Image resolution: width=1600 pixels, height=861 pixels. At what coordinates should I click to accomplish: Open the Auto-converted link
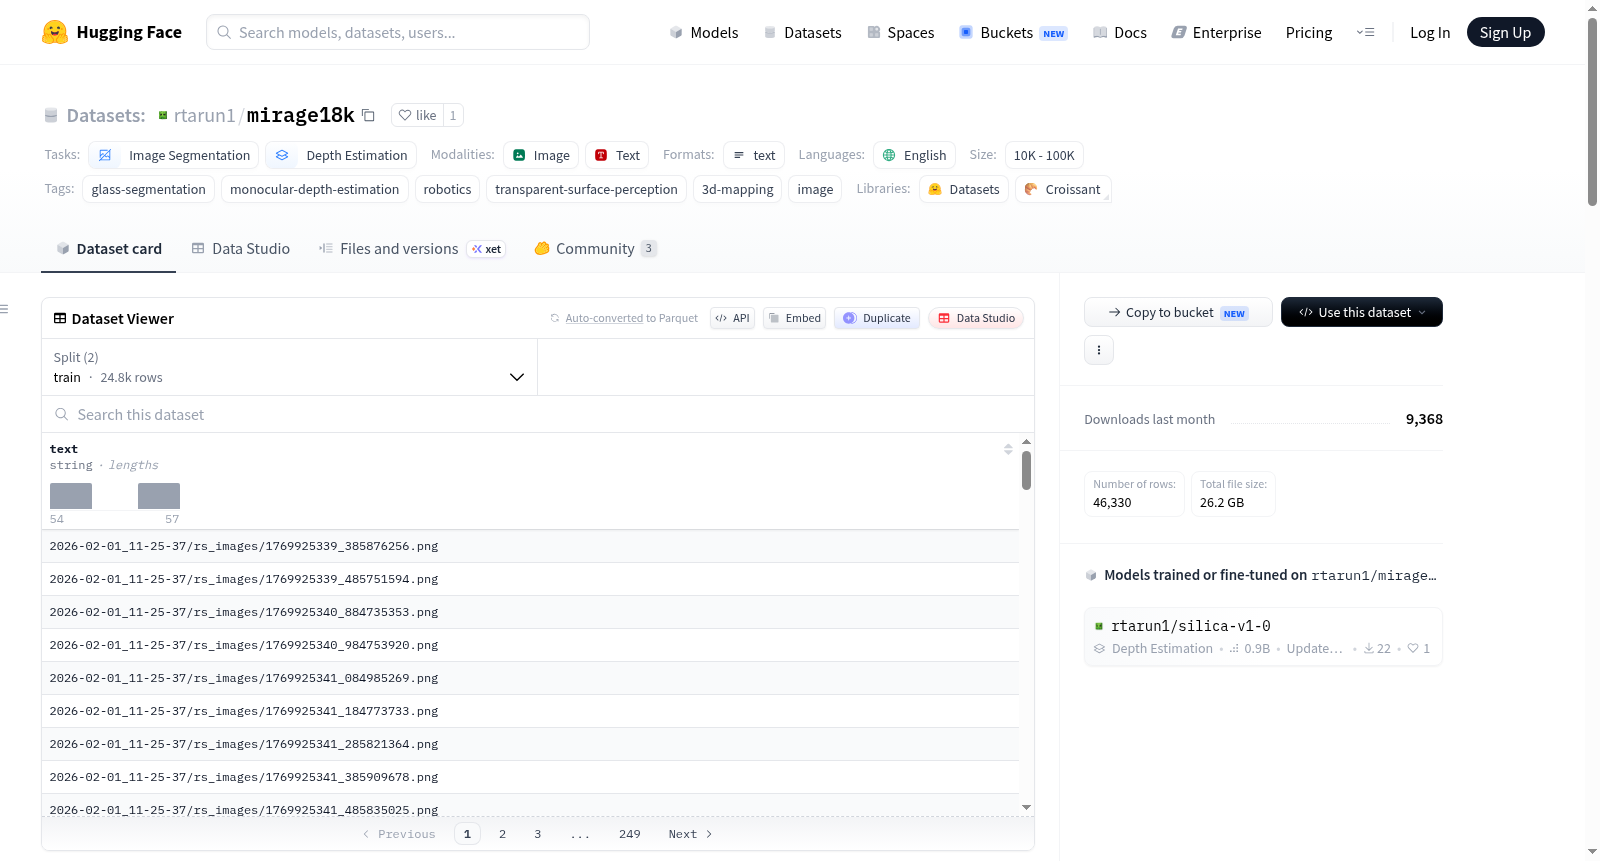click(x=604, y=318)
